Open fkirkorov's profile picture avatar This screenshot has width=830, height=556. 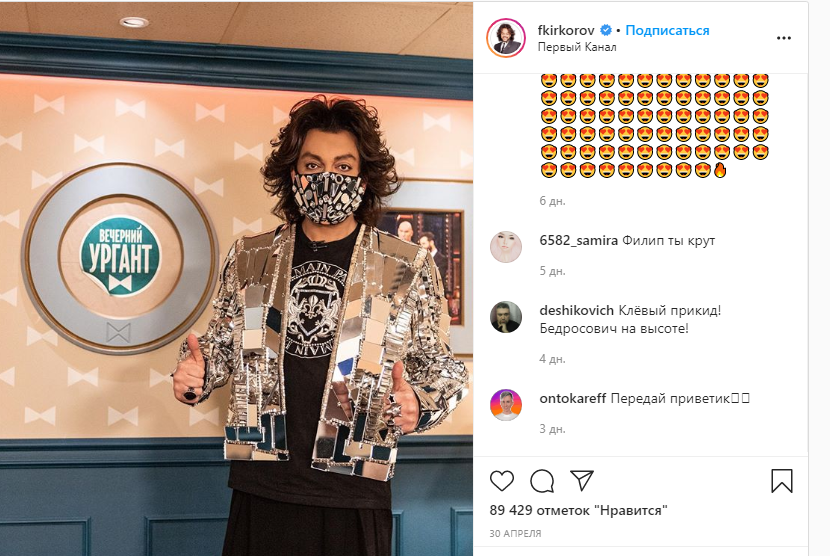(x=506, y=38)
